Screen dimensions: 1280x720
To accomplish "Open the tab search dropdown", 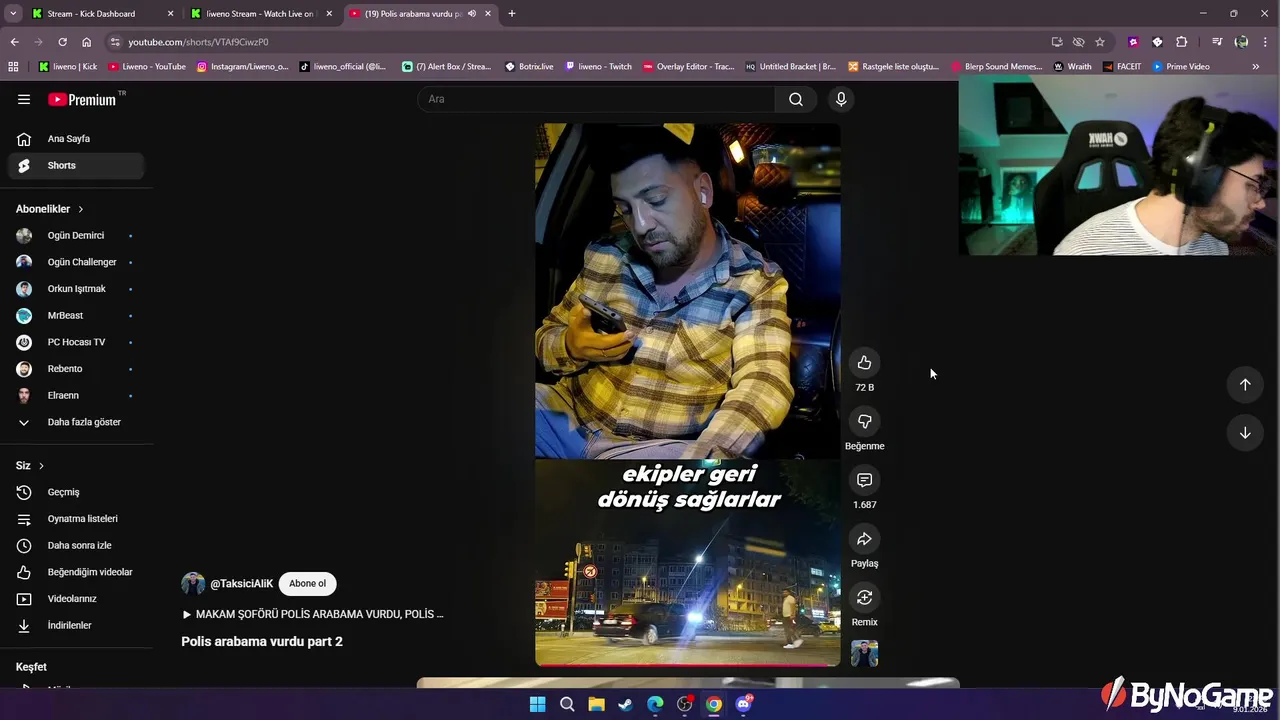I will [13, 14].
